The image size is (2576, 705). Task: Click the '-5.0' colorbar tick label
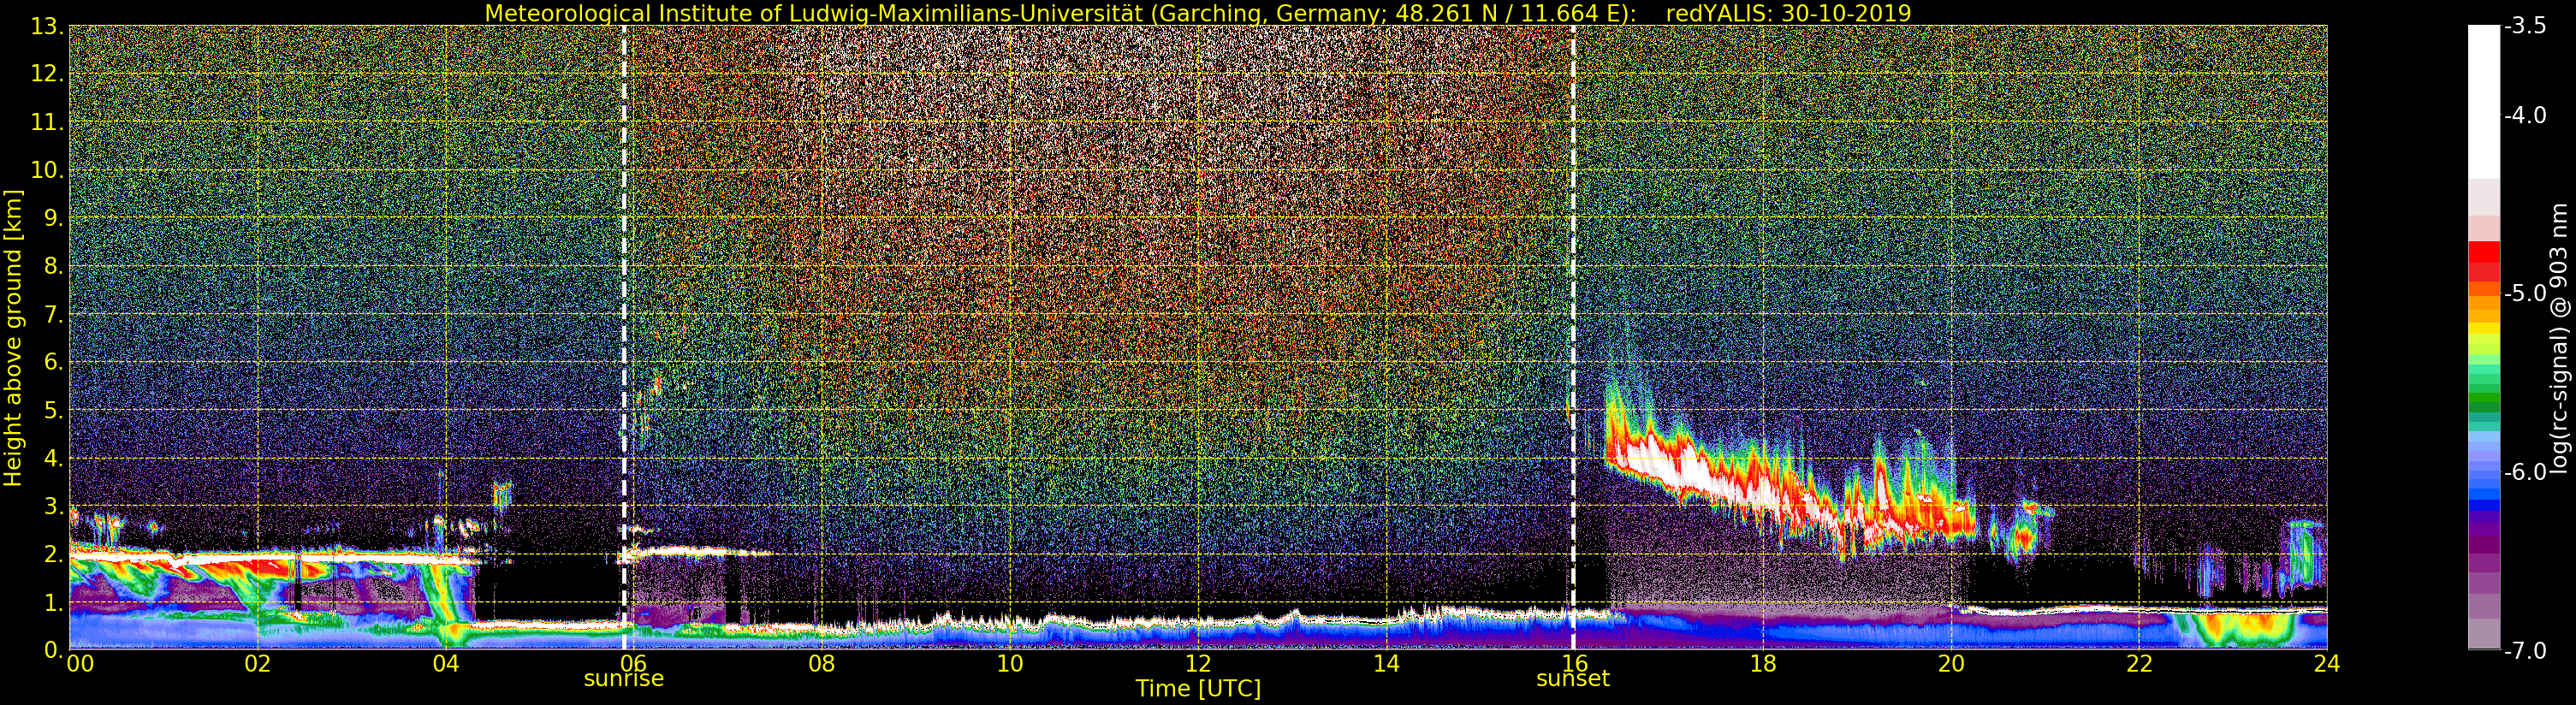(x=2525, y=294)
